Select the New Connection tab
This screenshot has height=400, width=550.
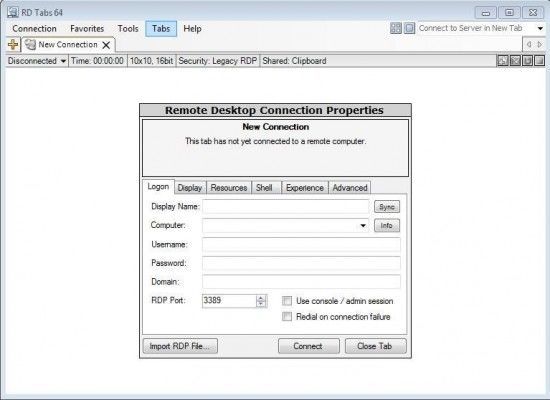68,45
